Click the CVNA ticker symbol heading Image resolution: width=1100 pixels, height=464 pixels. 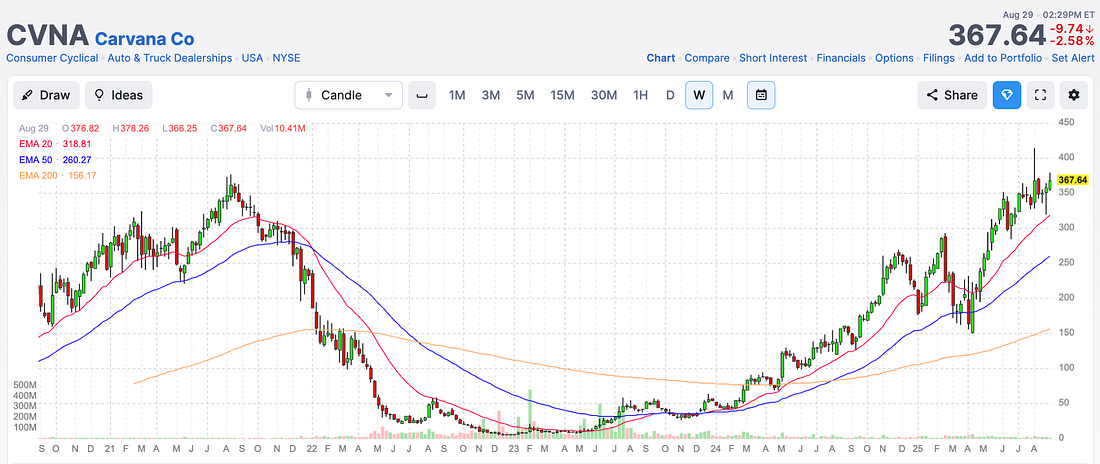pyautogui.click(x=47, y=35)
